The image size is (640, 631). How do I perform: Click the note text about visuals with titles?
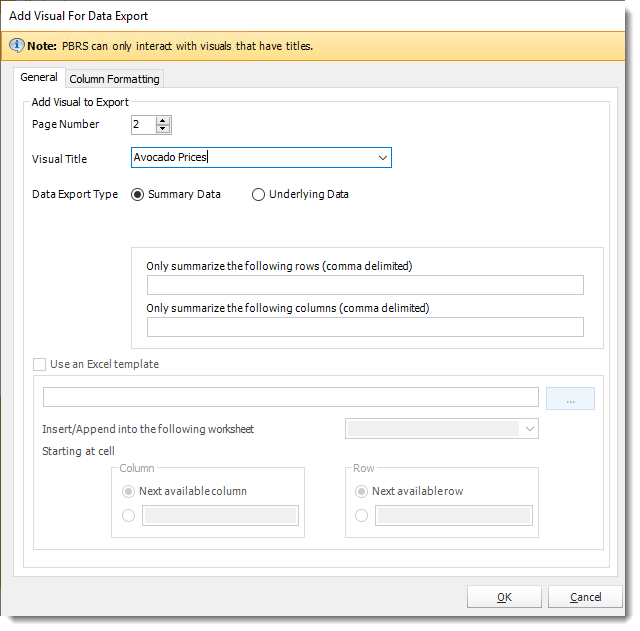point(187,46)
